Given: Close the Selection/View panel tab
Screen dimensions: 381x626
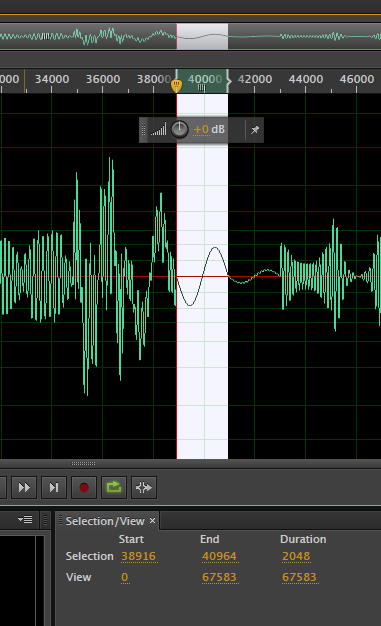Looking at the screenshot, I should tap(152, 521).
